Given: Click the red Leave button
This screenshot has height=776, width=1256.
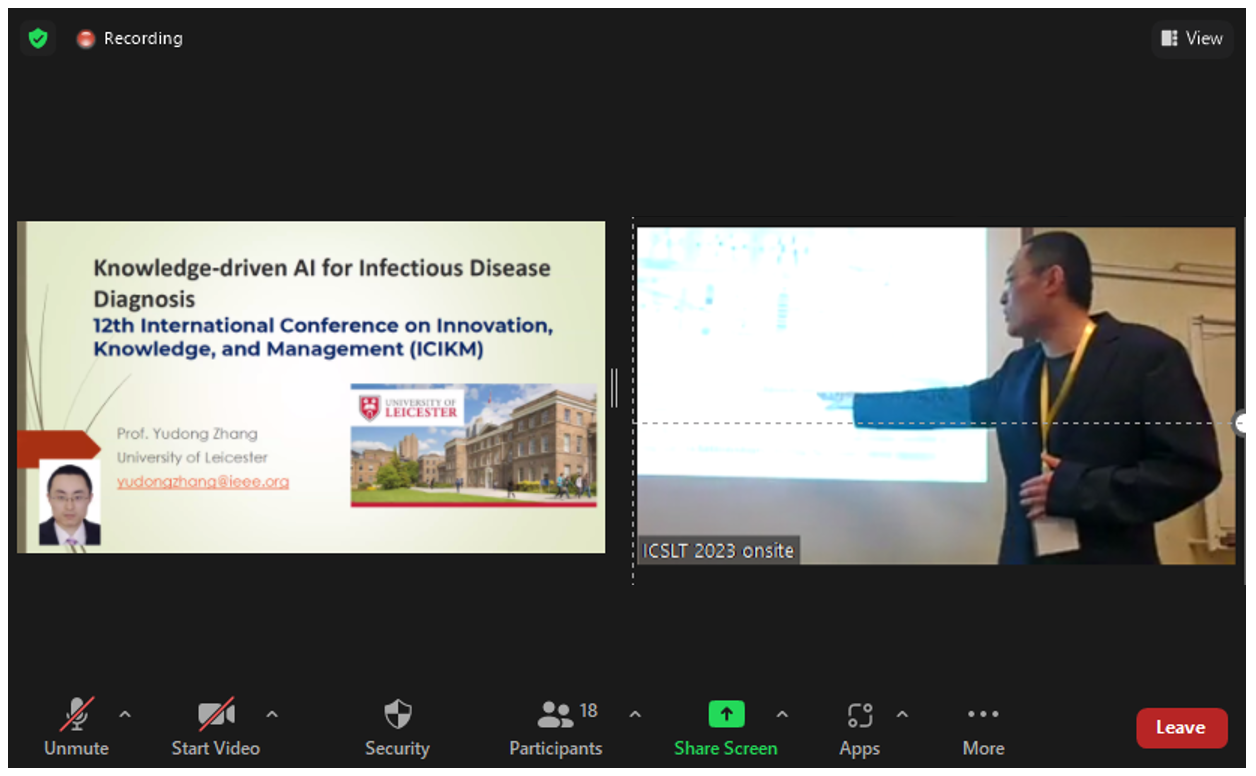Looking at the screenshot, I should (x=1181, y=728).
